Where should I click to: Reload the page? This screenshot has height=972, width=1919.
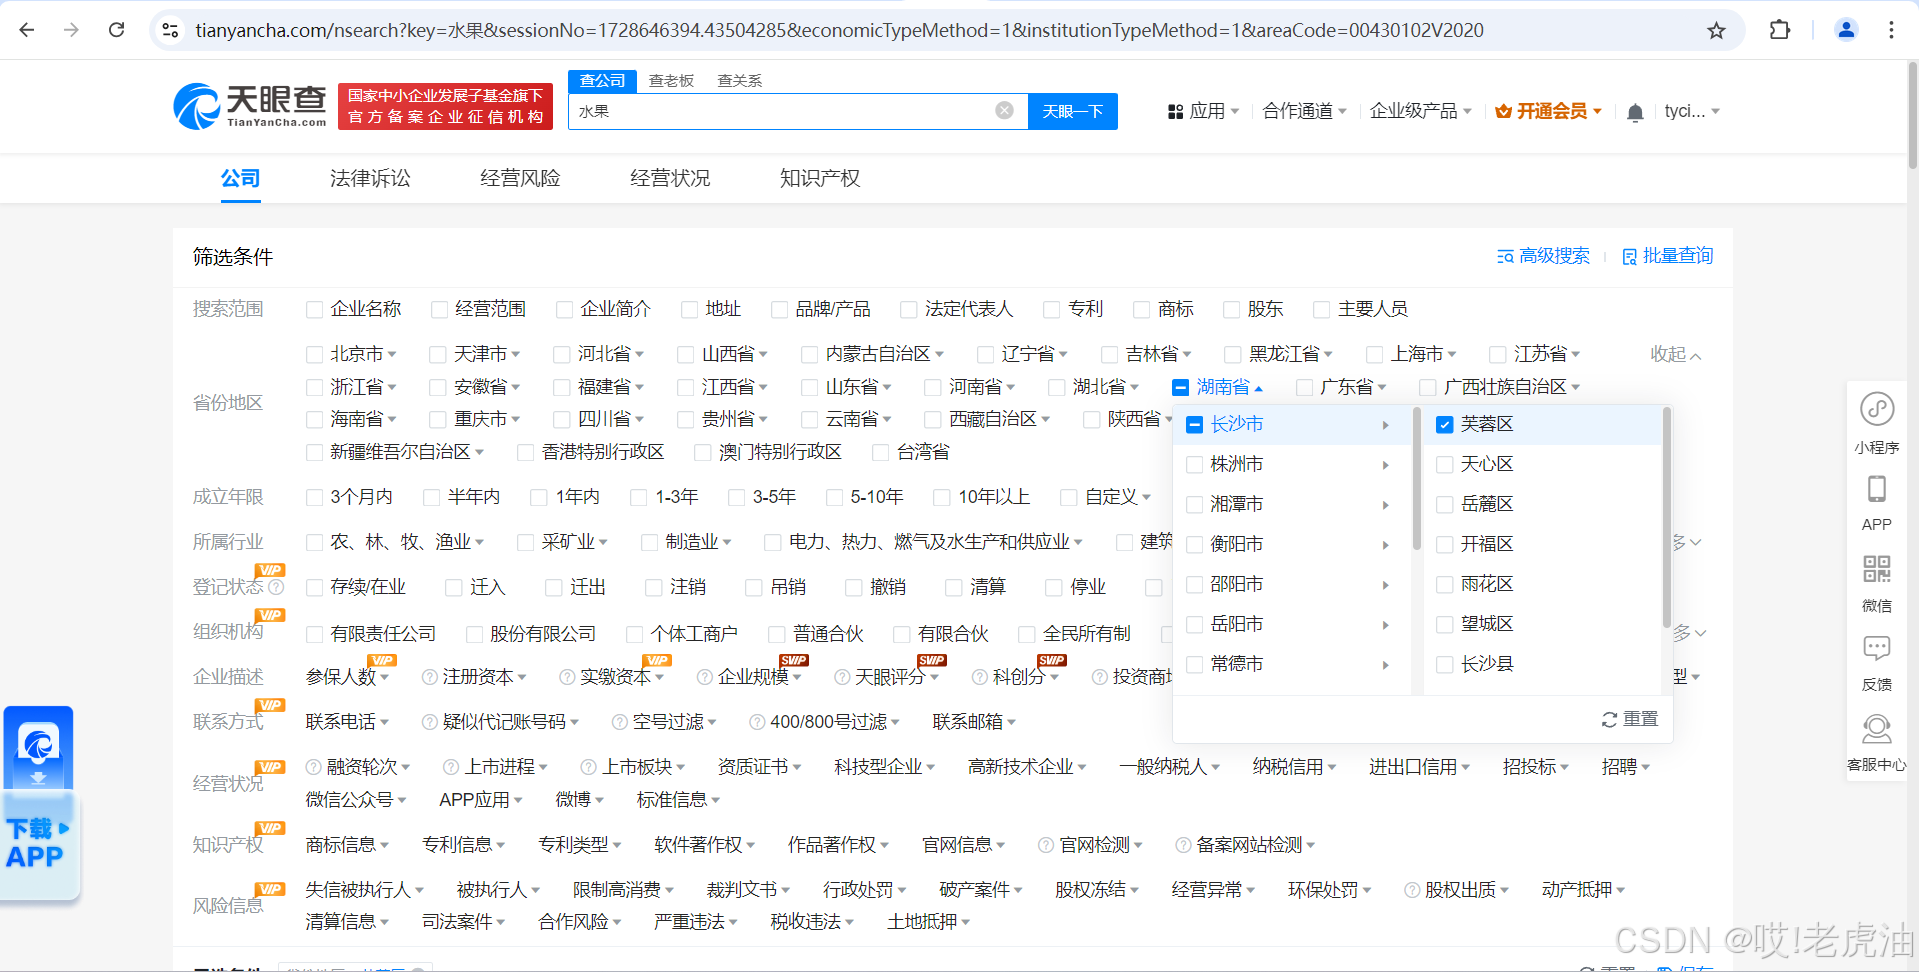pyautogui.click(x=116, y=30)
